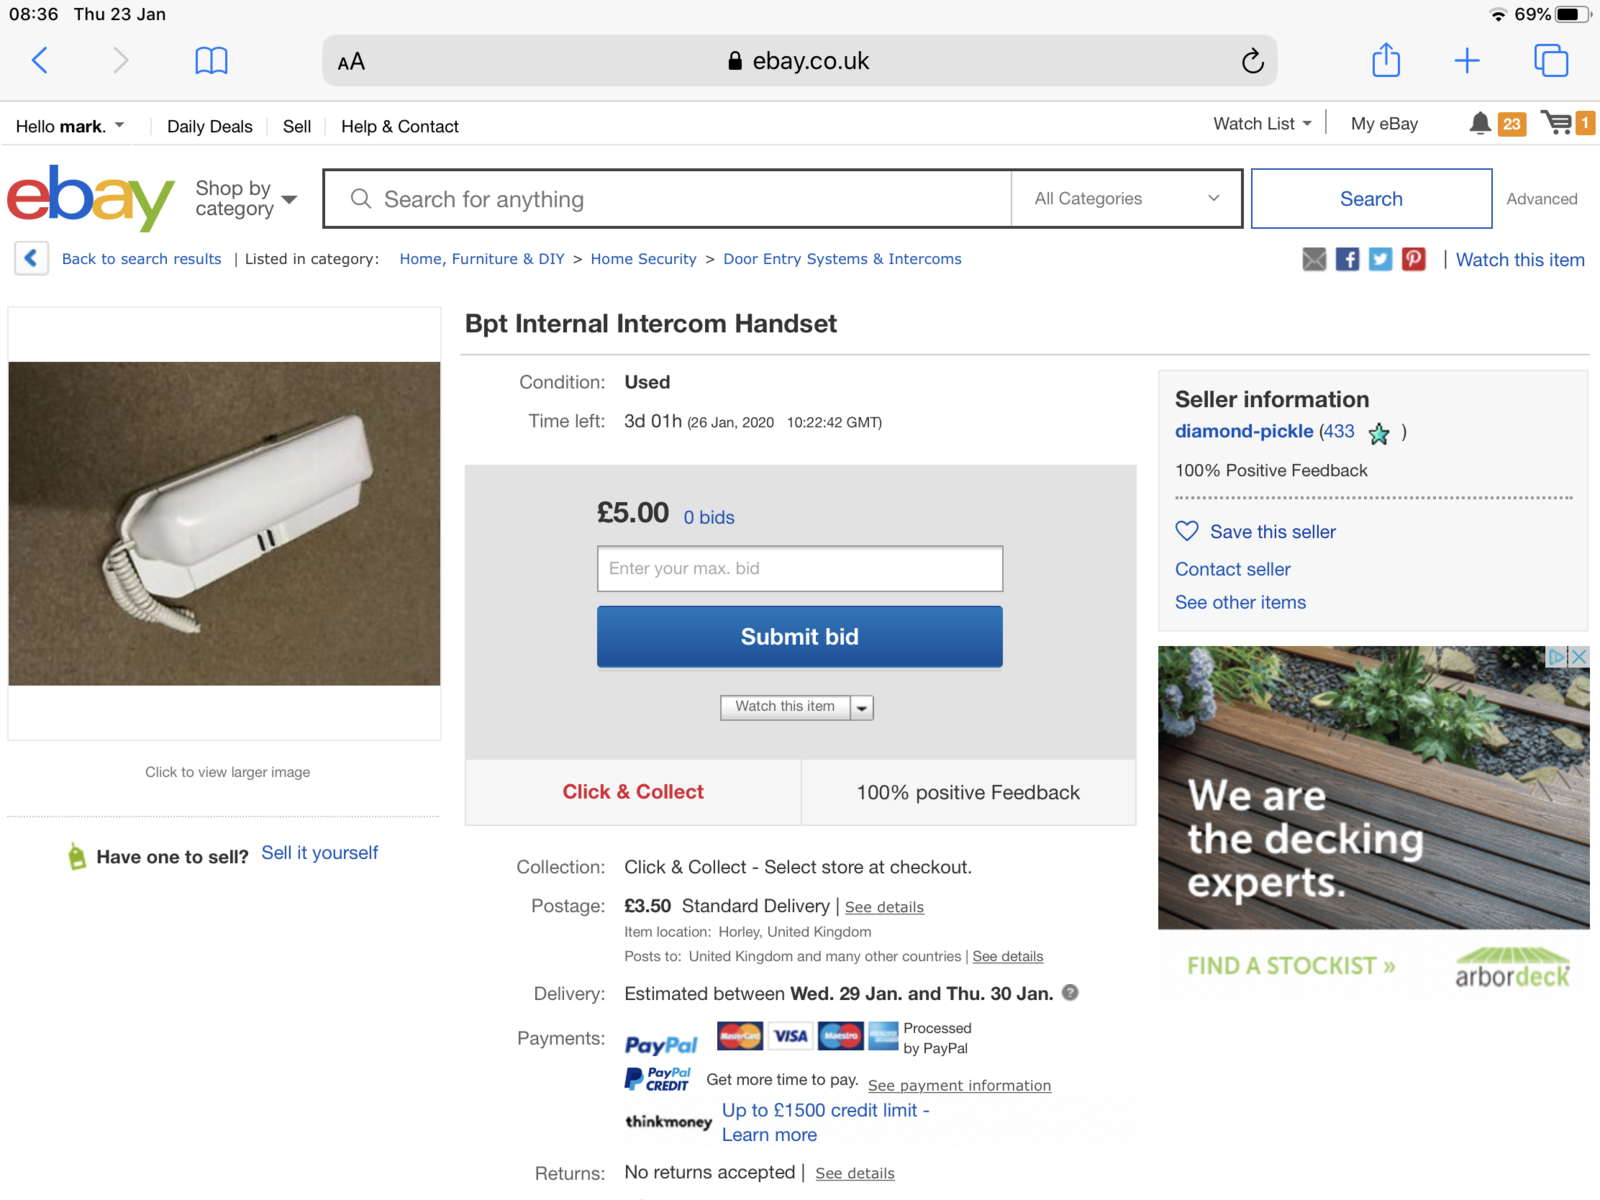This screenshot has width=1600, height=1200.
Task: Share listing via Facebook icon
Action: tap(1347, 260)
